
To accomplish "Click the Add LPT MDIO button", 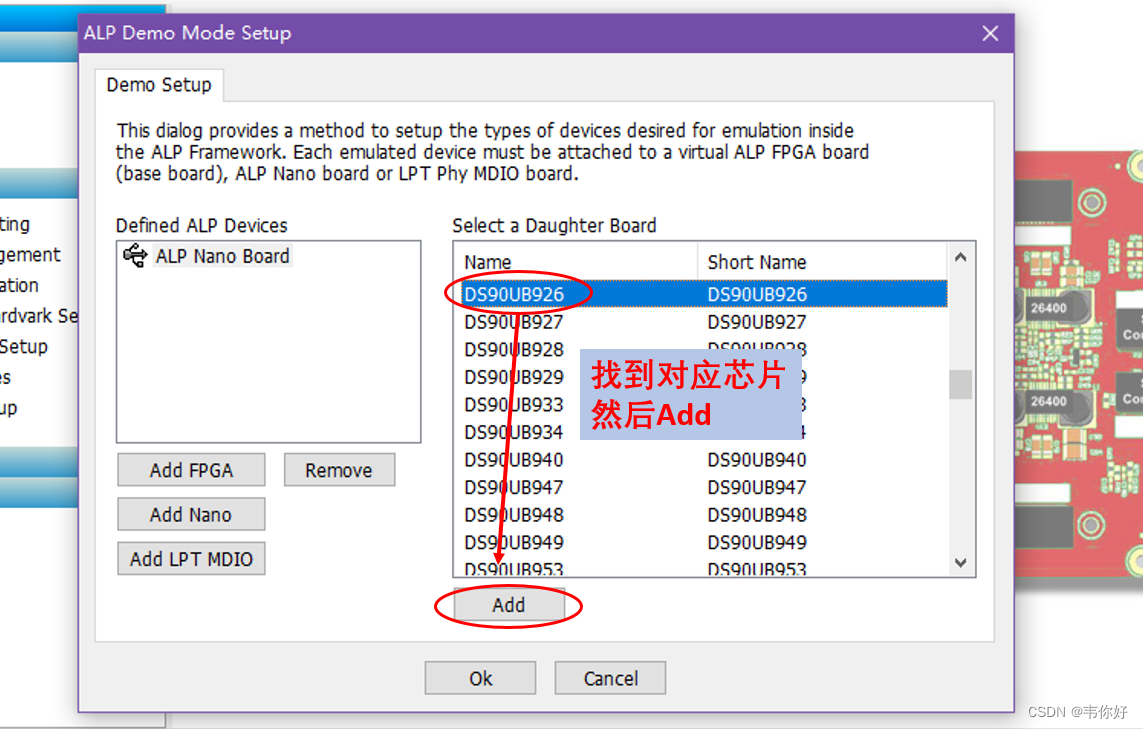I will 191,559.
